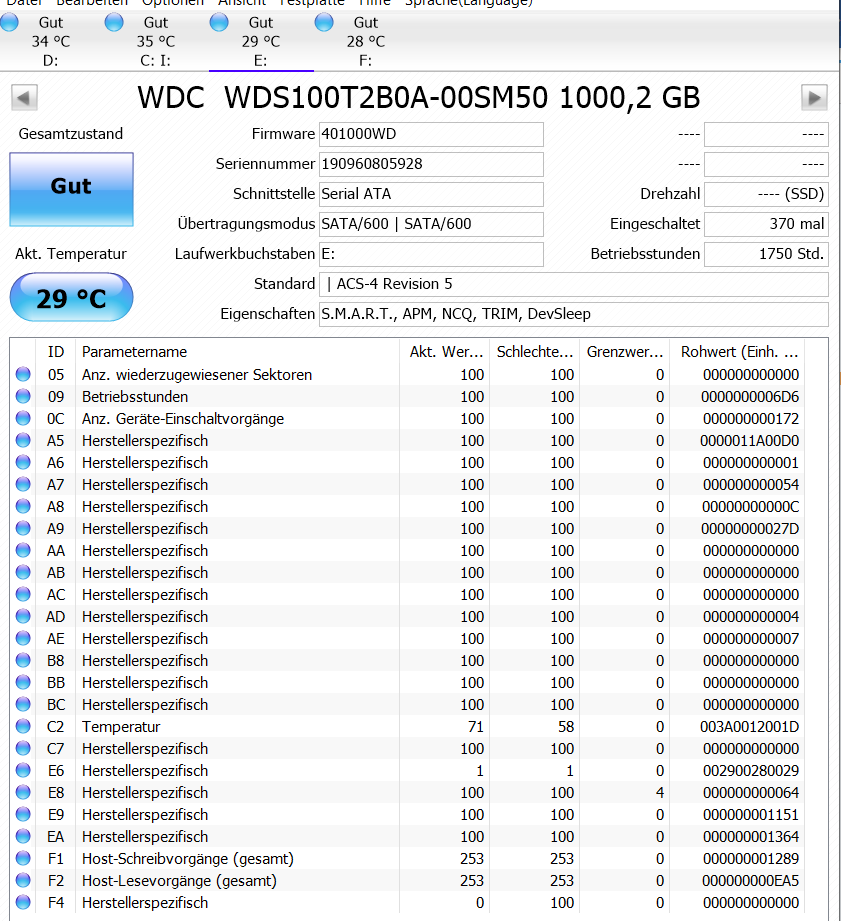This screenshot has height=921, width=841.
Task: Click status icon of row A8
Action: [x=23, y=506]
